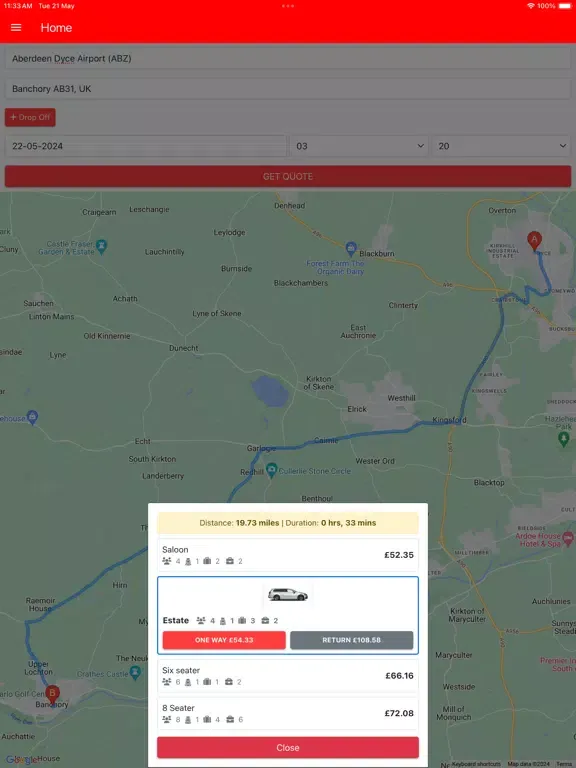The height and width of the screenshot is (768, 576).
Task: Click the Six seater passengers icon
Action: pyautogui.click(x=167, y=682)
